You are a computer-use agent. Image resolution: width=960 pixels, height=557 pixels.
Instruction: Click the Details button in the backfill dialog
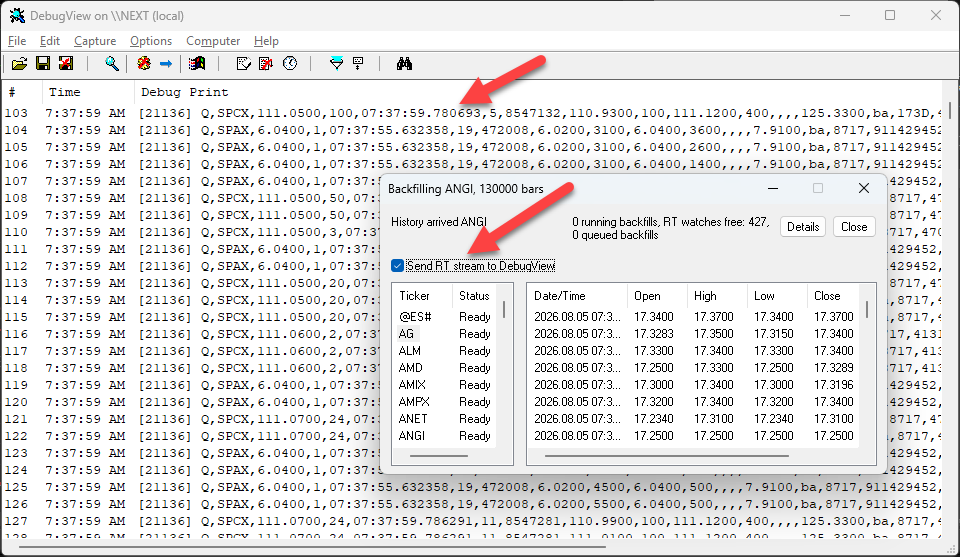tap(803, 227)
